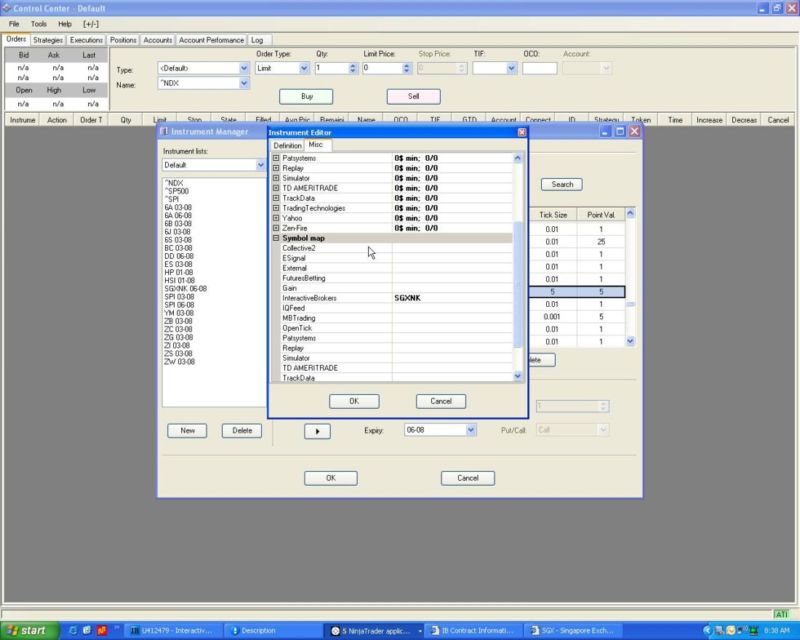Click New in Instrument Manager
Image resolution: width=800 pixels, height=640 pixels.
[187, 431]
